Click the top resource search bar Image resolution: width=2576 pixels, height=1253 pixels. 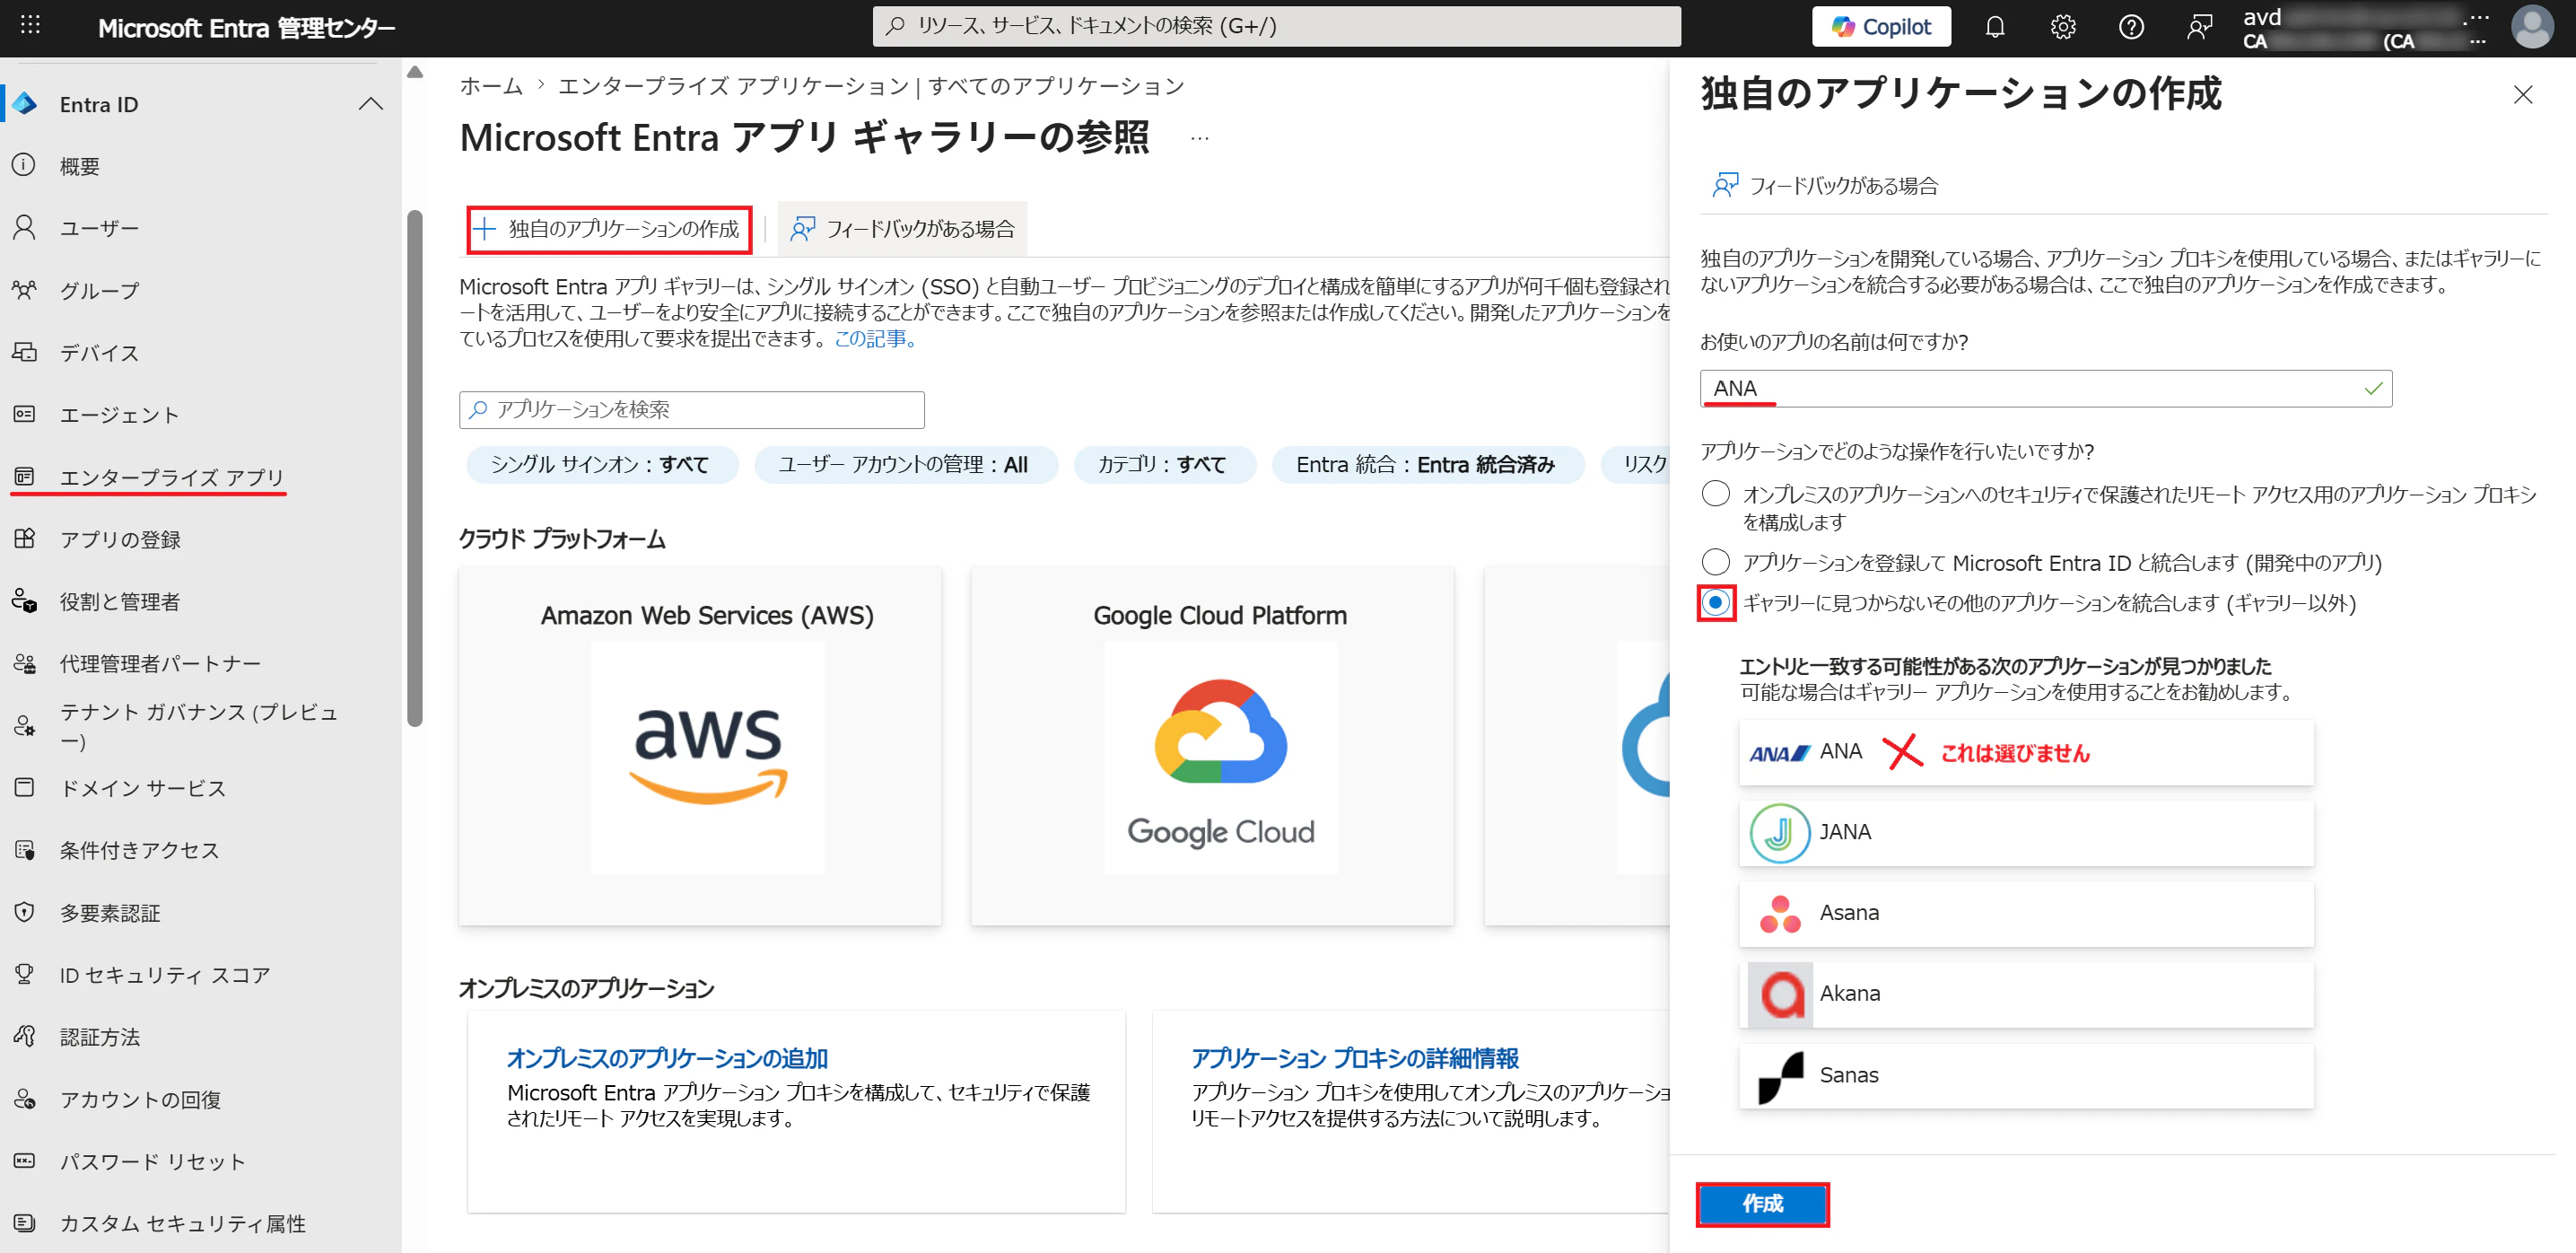[1276, 26]
